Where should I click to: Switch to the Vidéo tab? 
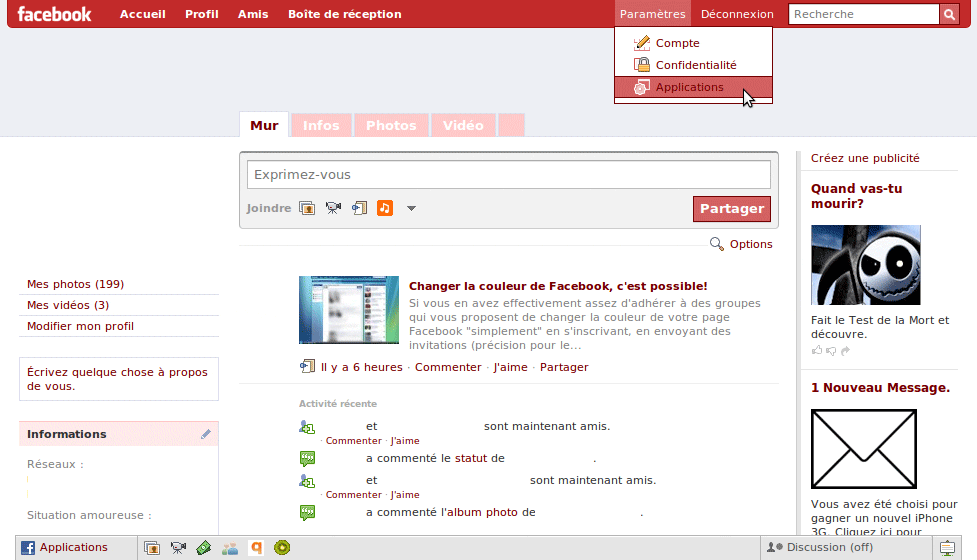(x=463, y=125)
